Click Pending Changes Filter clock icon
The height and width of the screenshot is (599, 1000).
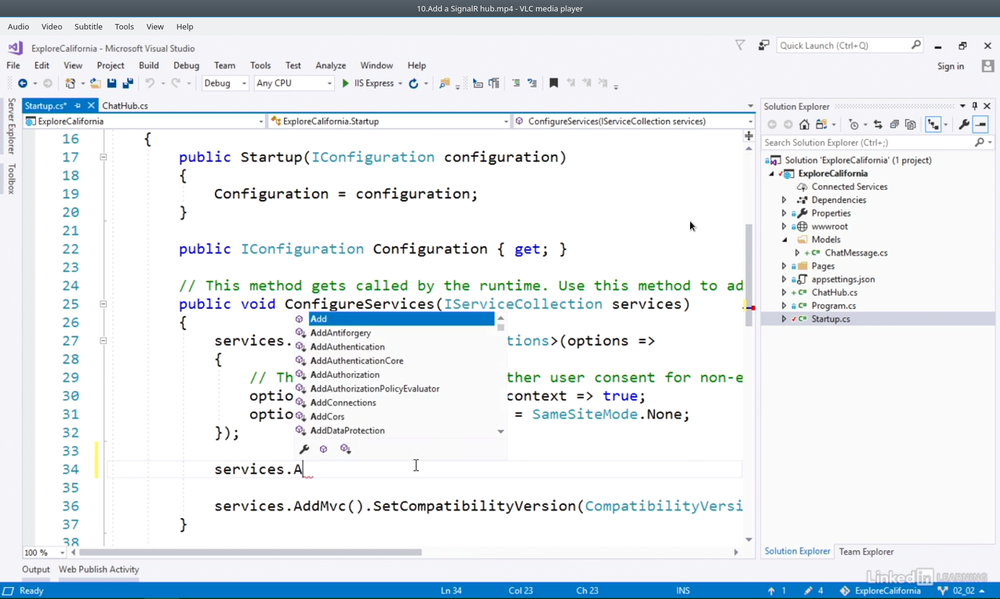pos(854,125)
